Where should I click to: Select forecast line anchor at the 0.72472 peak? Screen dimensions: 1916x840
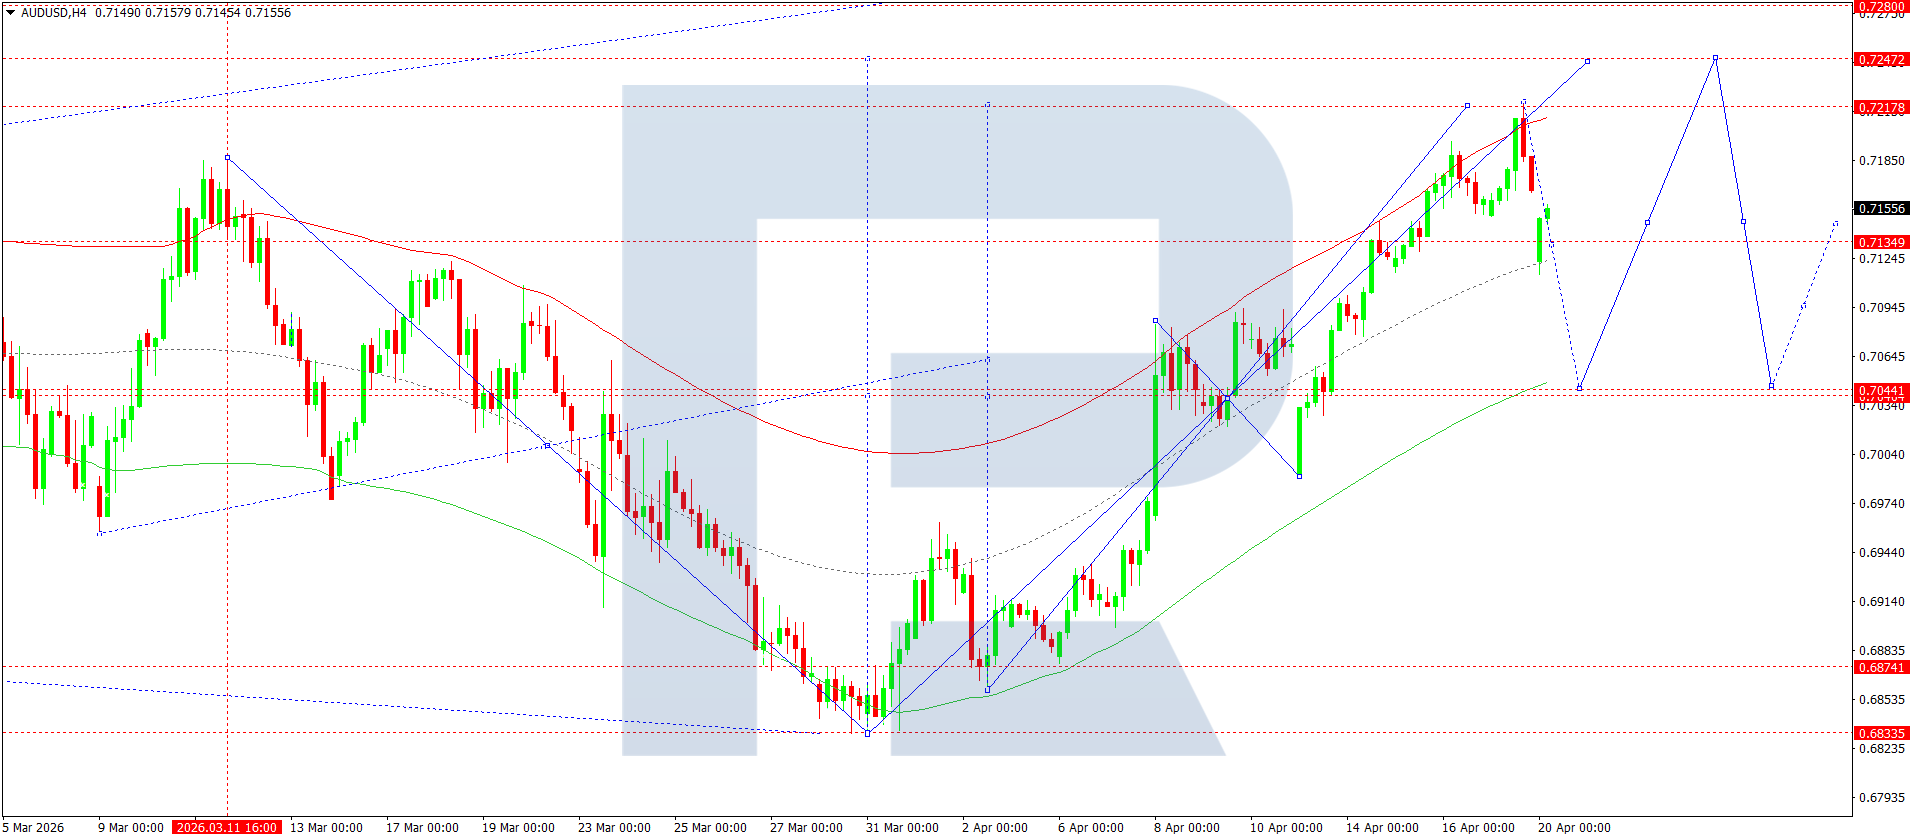pyautogui.click(x=1715, y=58)
